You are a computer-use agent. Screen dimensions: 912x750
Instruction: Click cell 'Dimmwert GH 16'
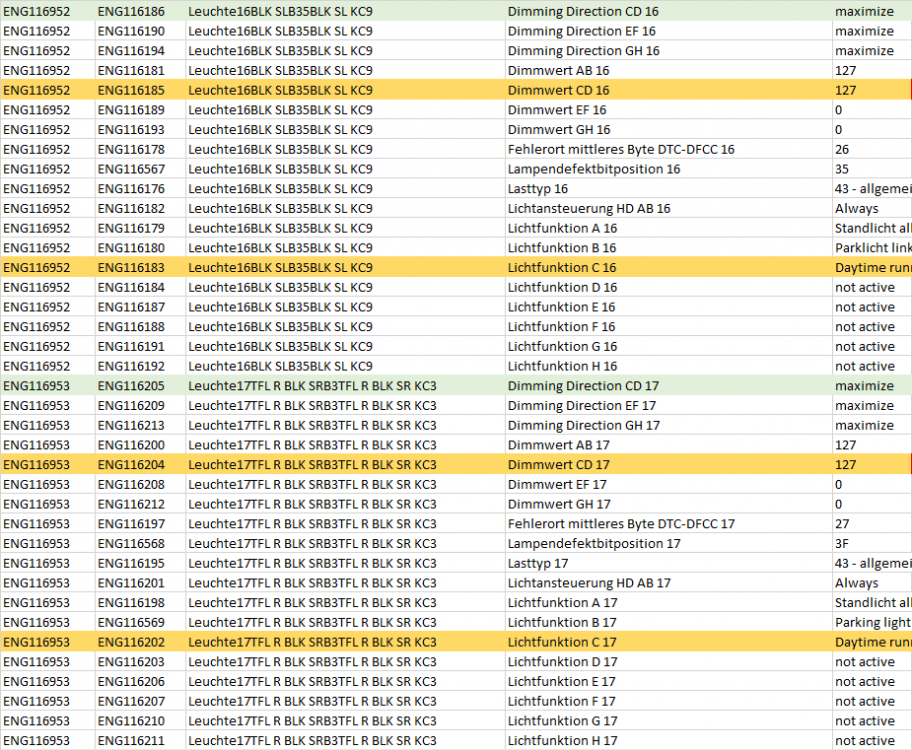click(668, 130)
